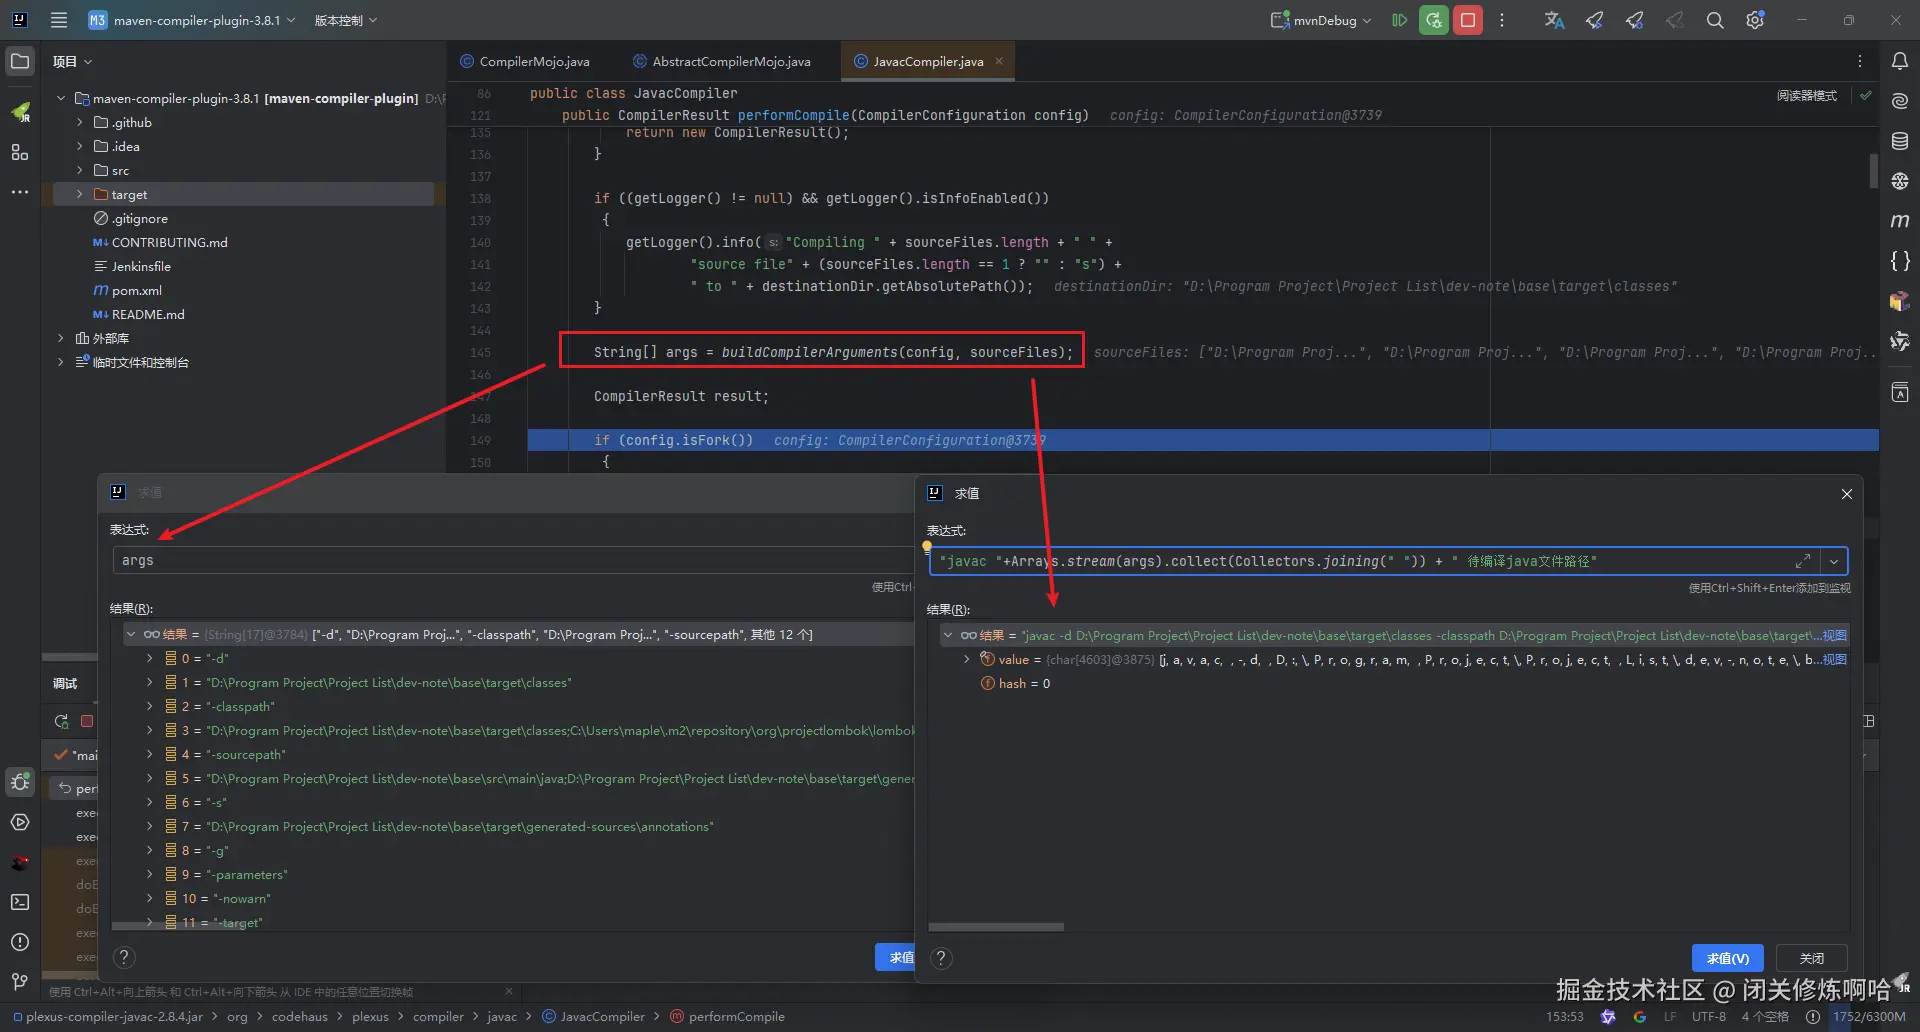Open the translation plugin icon
The width and height of the screenshot is (1920, 1032).
coord(1554,20)
